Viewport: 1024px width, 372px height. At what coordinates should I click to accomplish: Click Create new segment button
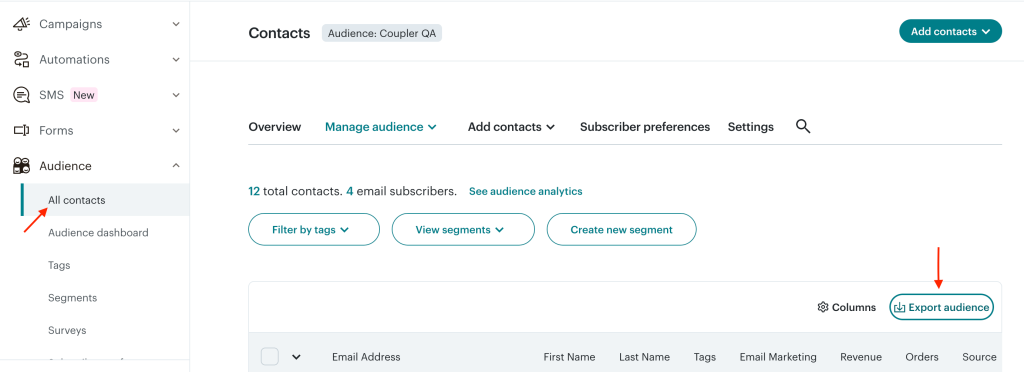(x=622, y=230)
